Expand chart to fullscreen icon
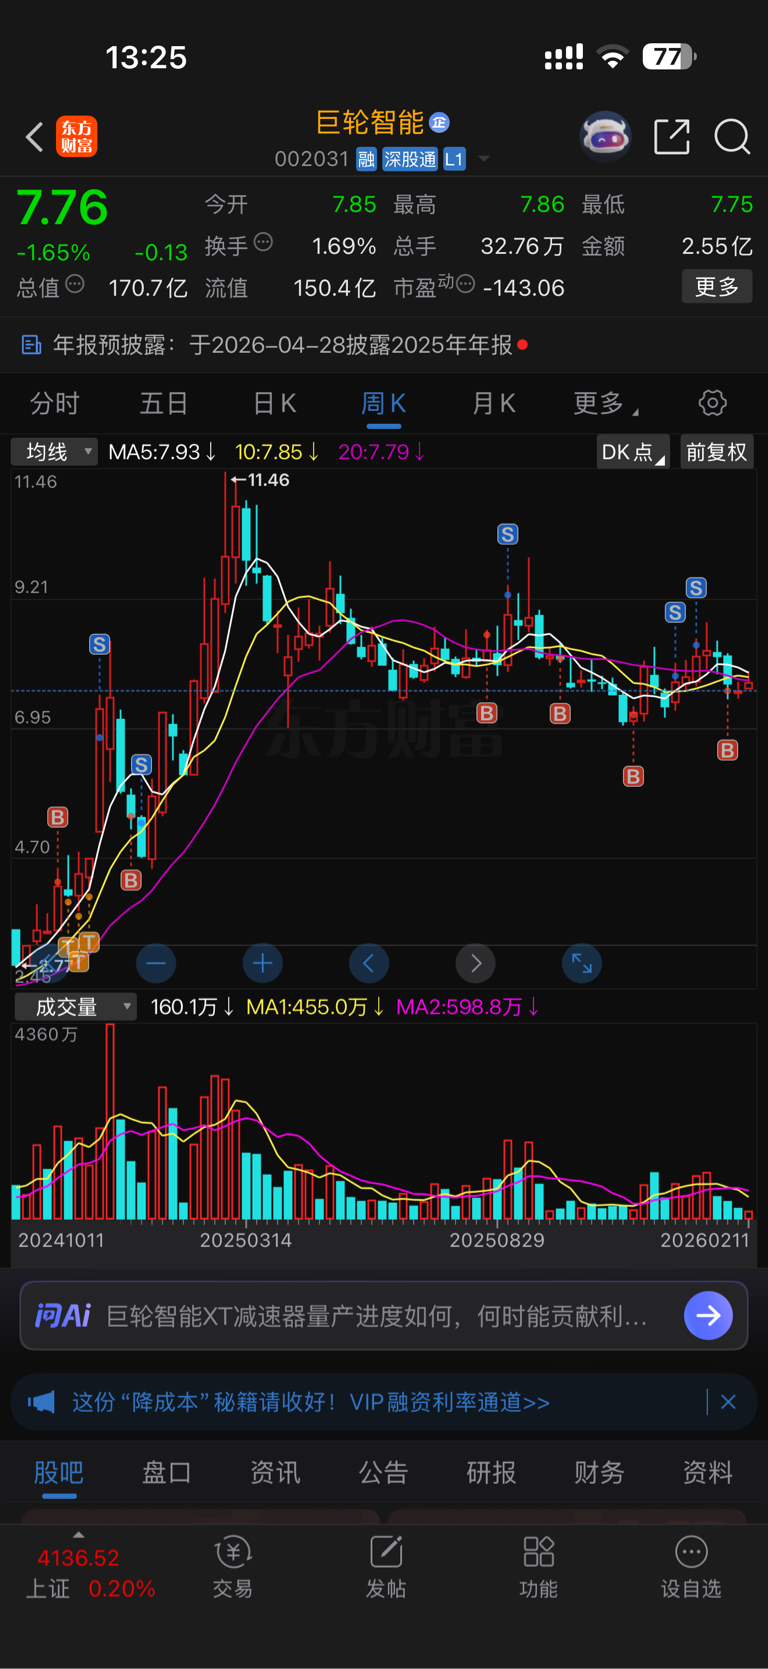 pyautogui.click(x=582, y=963)
